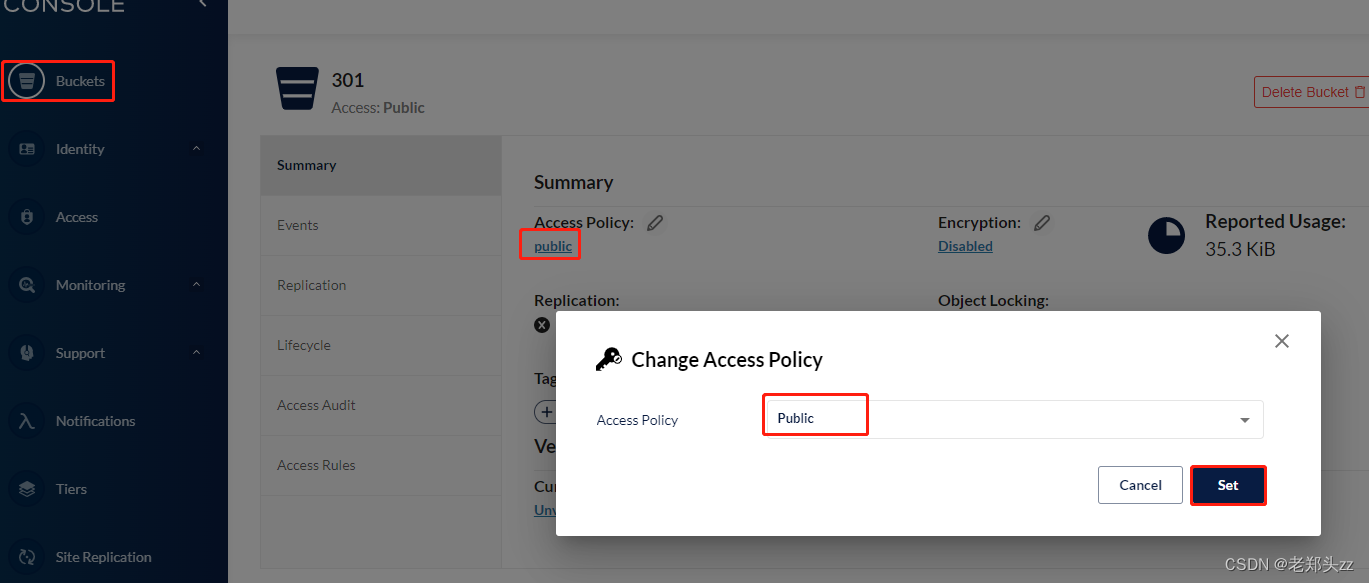Open Buckets in the sidebar
Screen dimensions: 1369x583
(60, 81)
